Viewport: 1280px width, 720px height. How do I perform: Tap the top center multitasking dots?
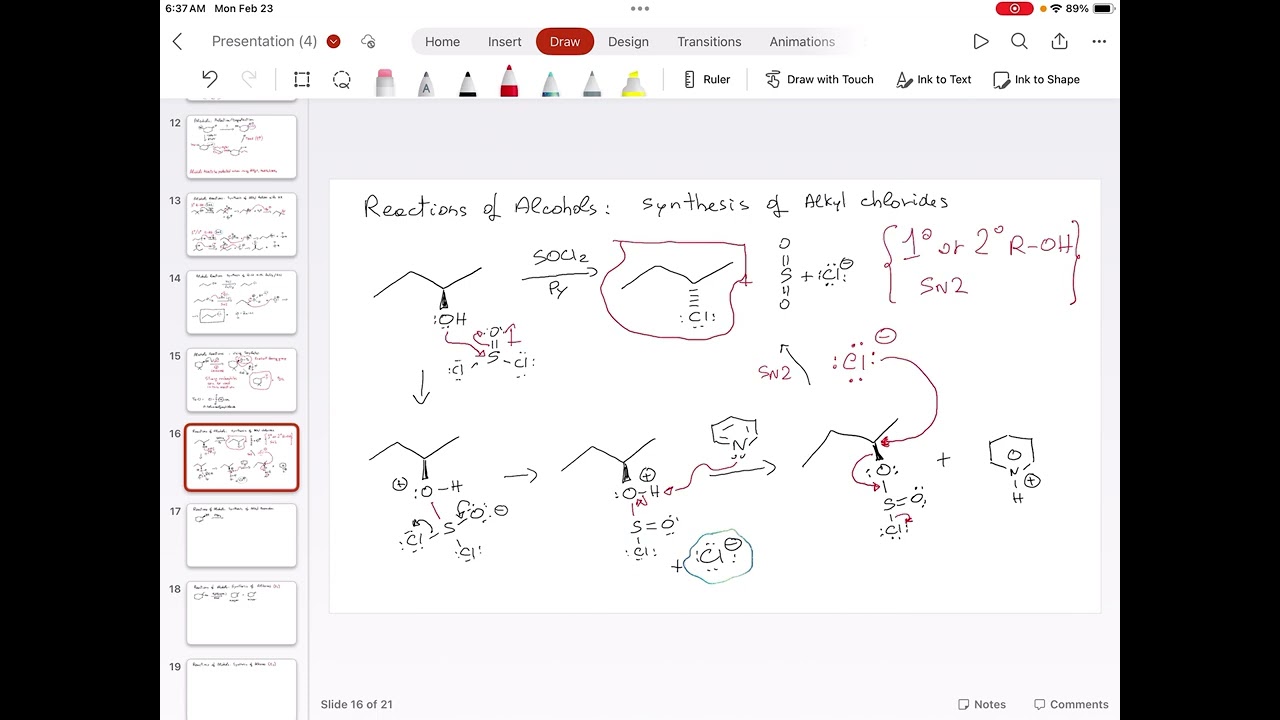pyautogui.click(x=640, y=9)
